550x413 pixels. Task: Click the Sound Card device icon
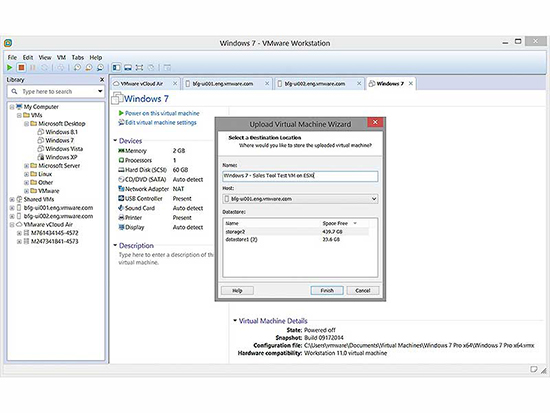pos(121,208)
